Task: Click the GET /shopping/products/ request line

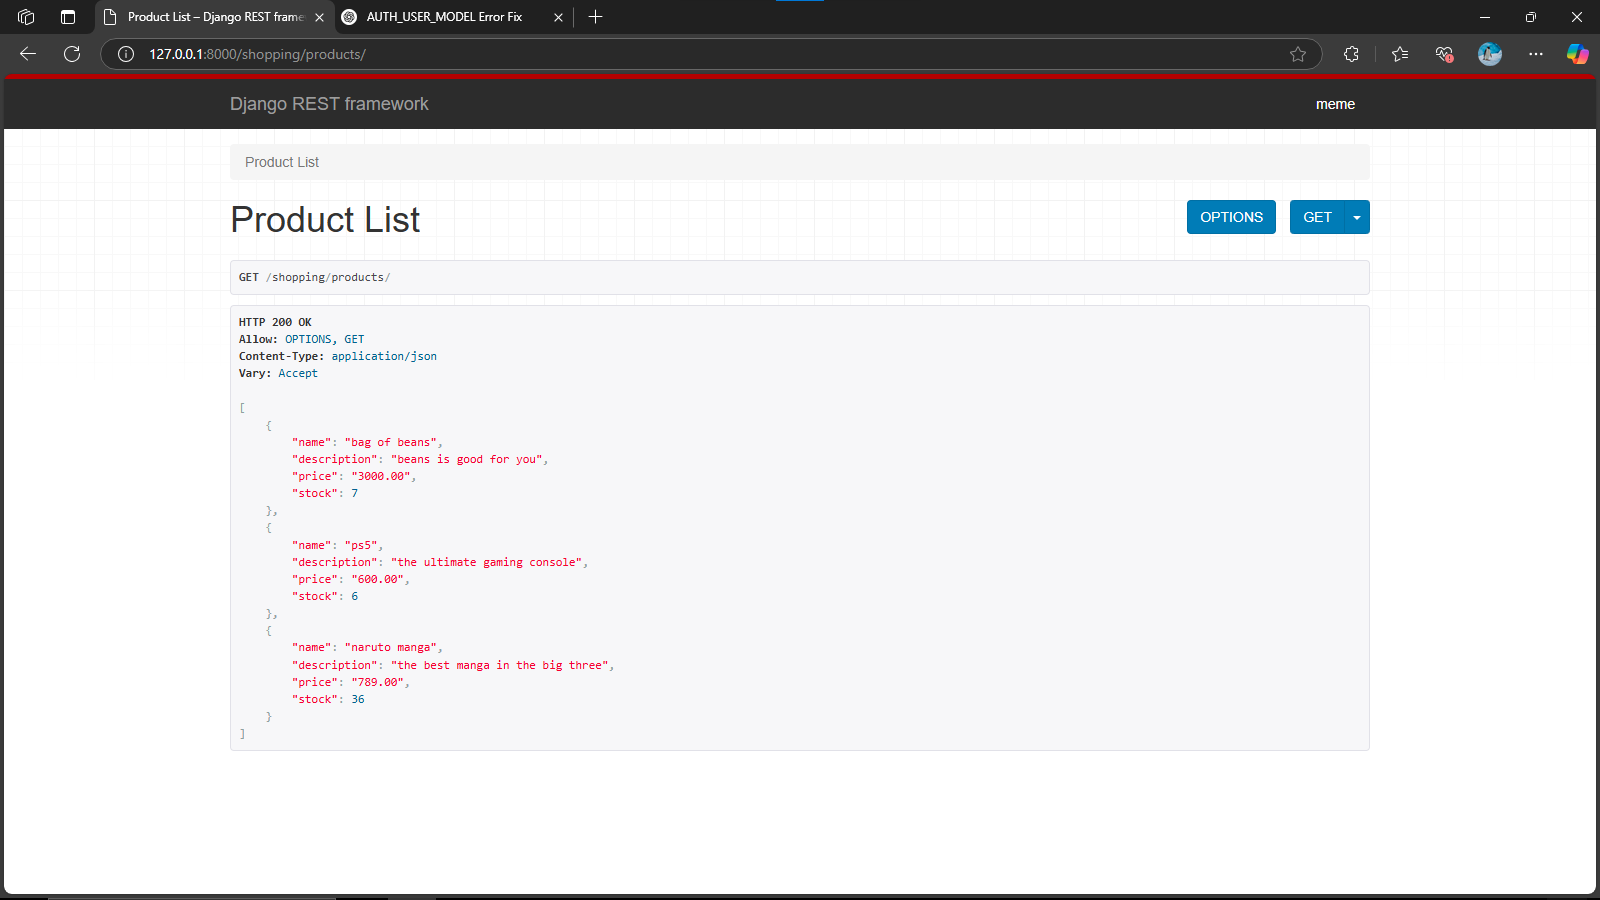Action: coord(314,277)
